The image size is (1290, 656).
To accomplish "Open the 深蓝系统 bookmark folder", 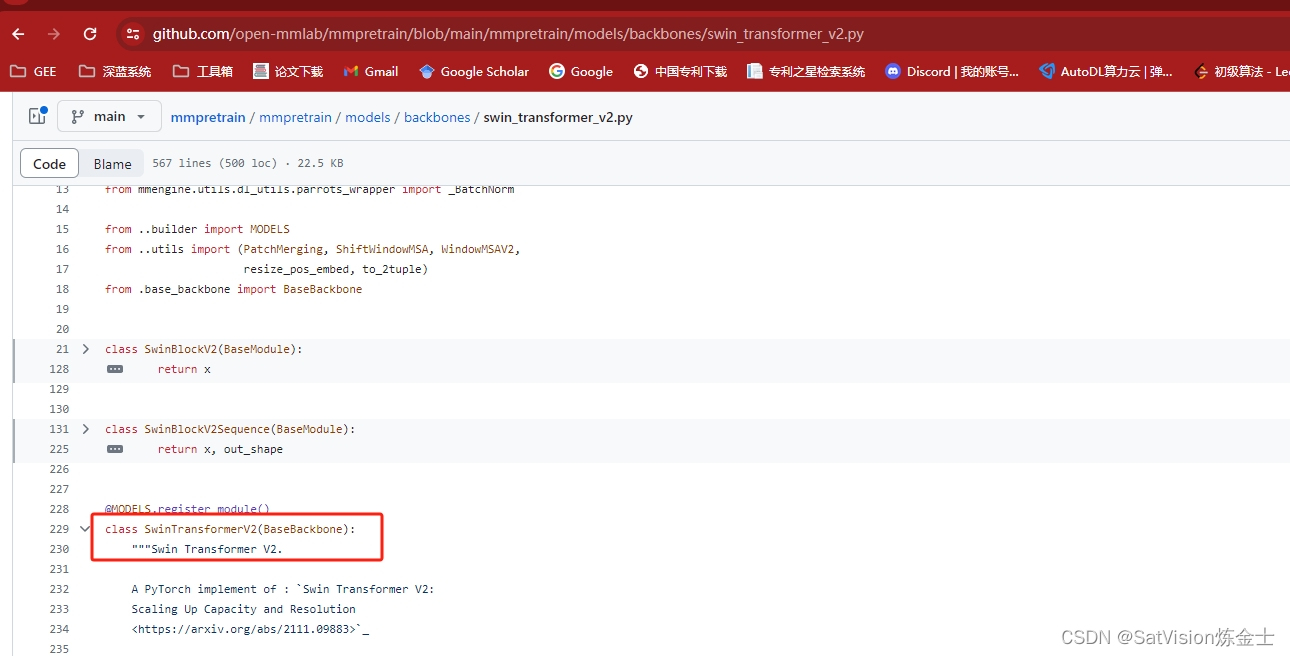I will (x=115, y=71).
